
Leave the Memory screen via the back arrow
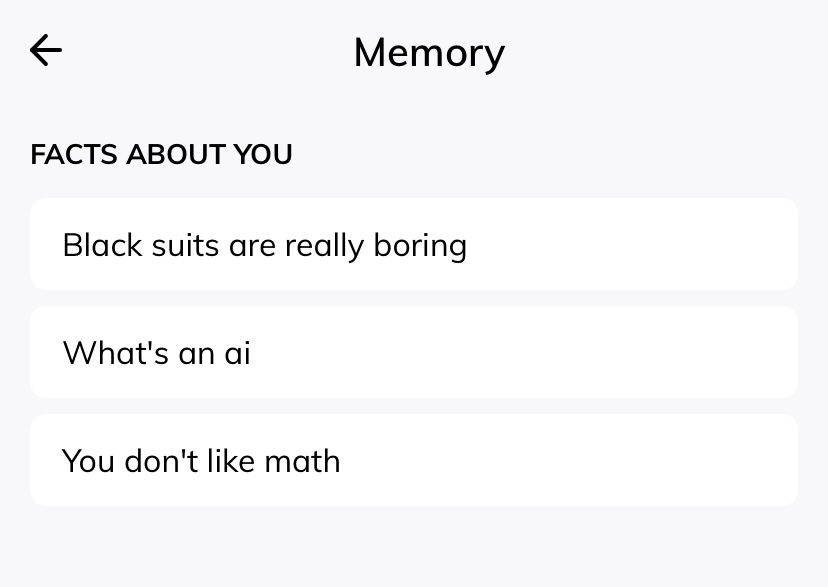tap(46, 50)
